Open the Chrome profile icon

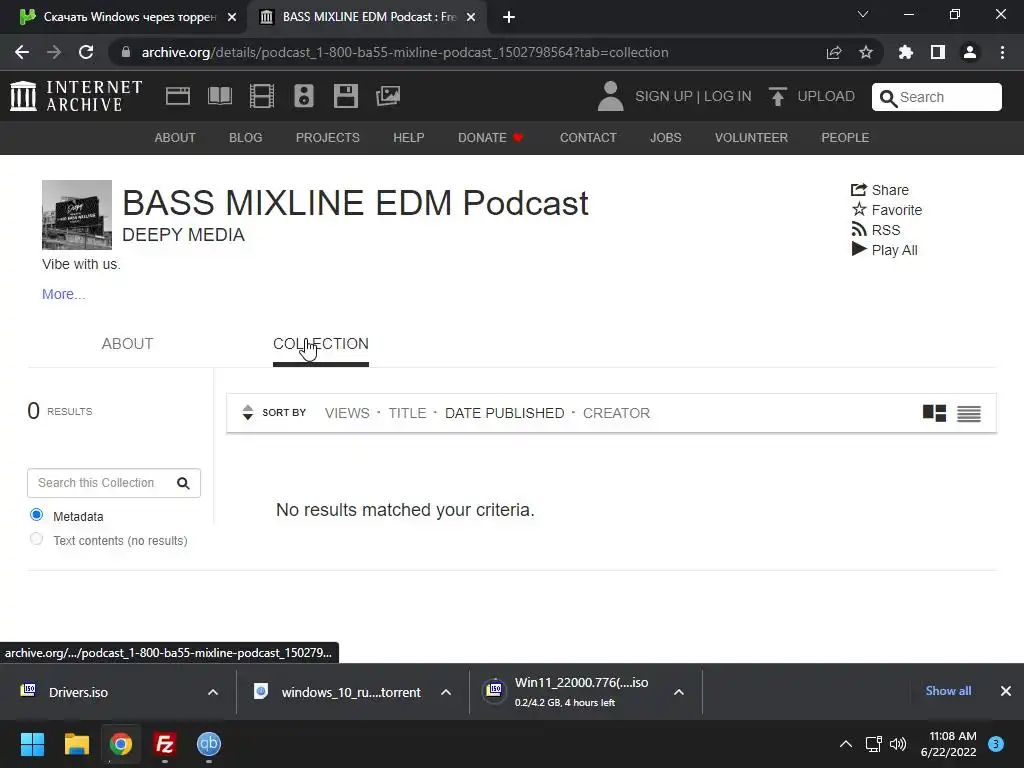tap(970, 52)
